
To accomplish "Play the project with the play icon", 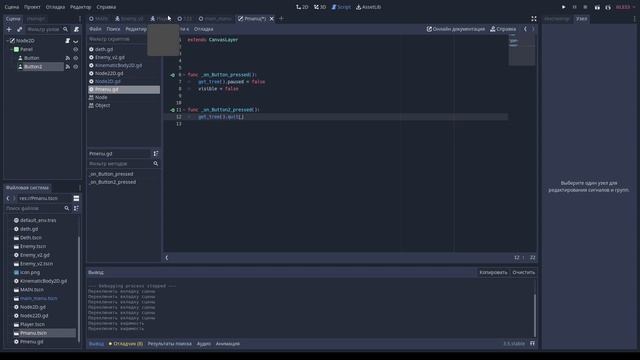I will coord(563,7).
